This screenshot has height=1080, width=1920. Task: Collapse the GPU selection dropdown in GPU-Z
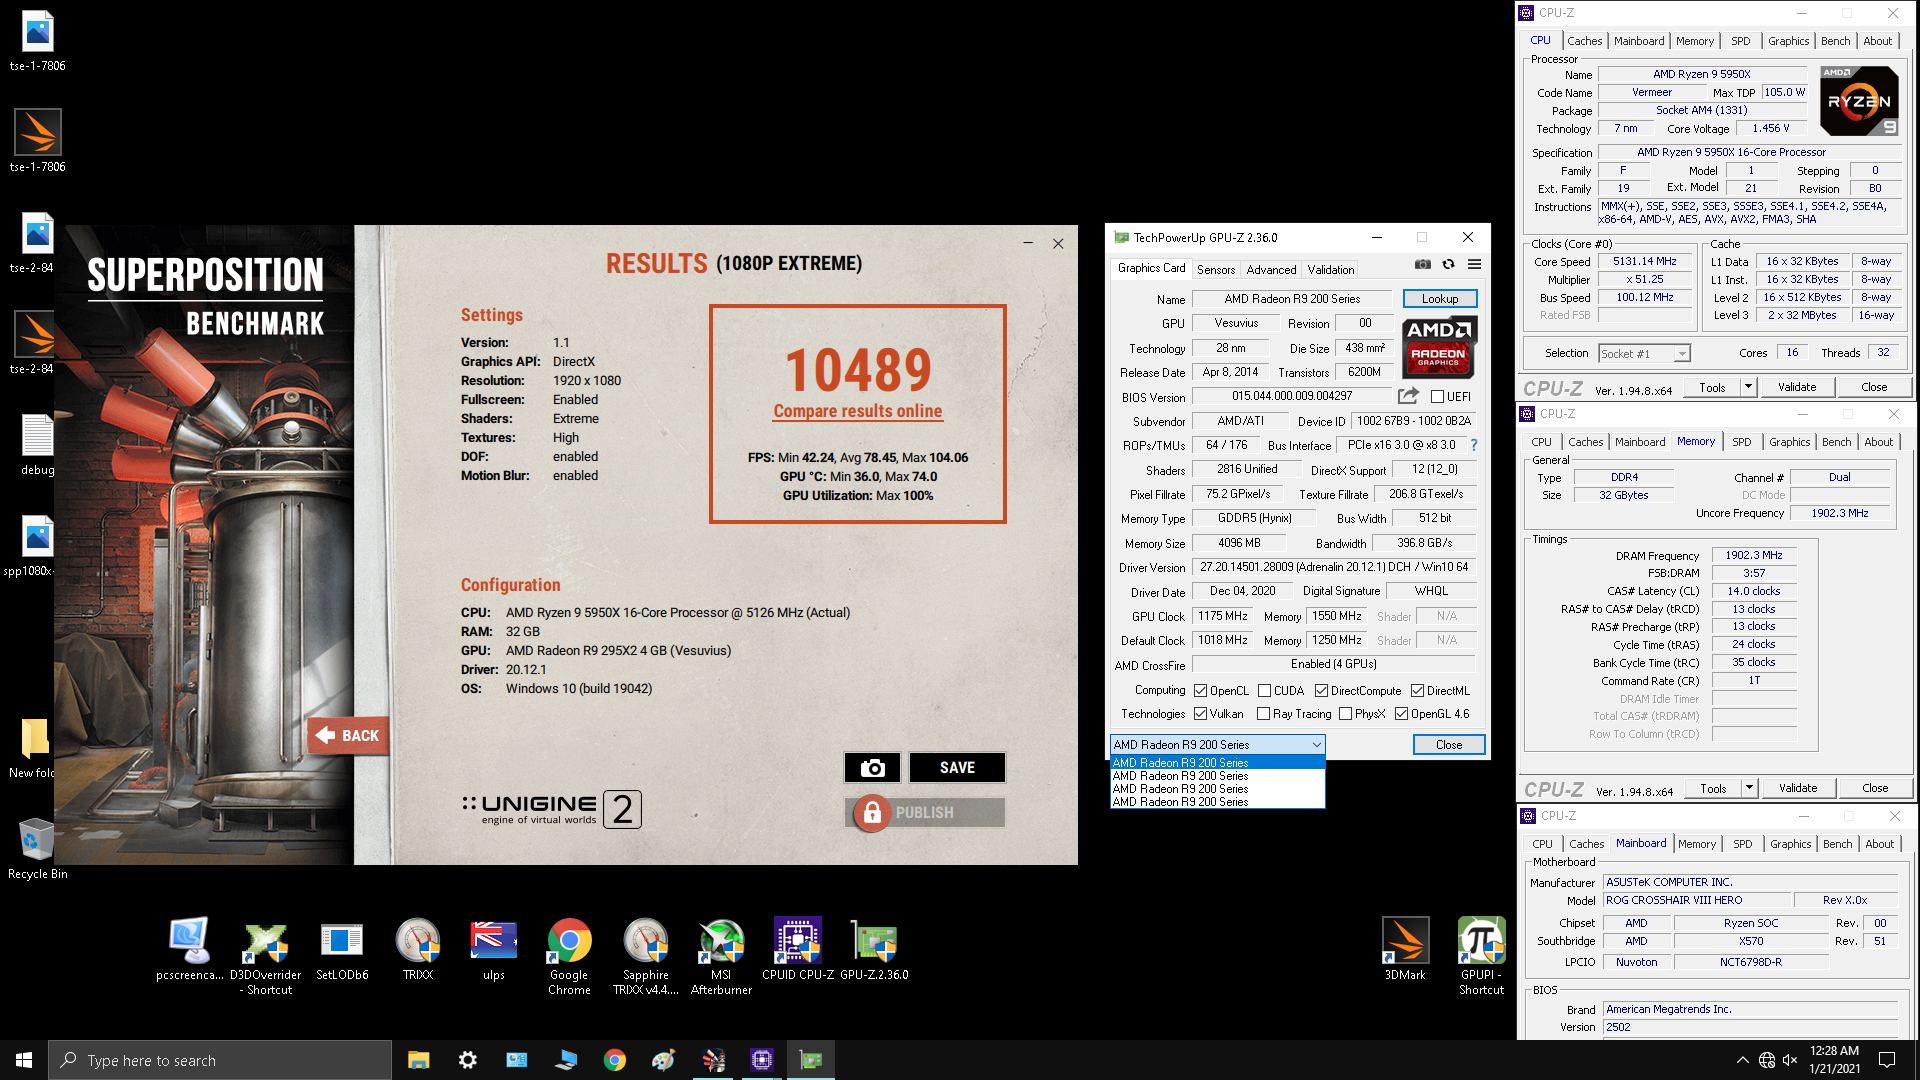pyautogui.click(x=1316, y=745)
